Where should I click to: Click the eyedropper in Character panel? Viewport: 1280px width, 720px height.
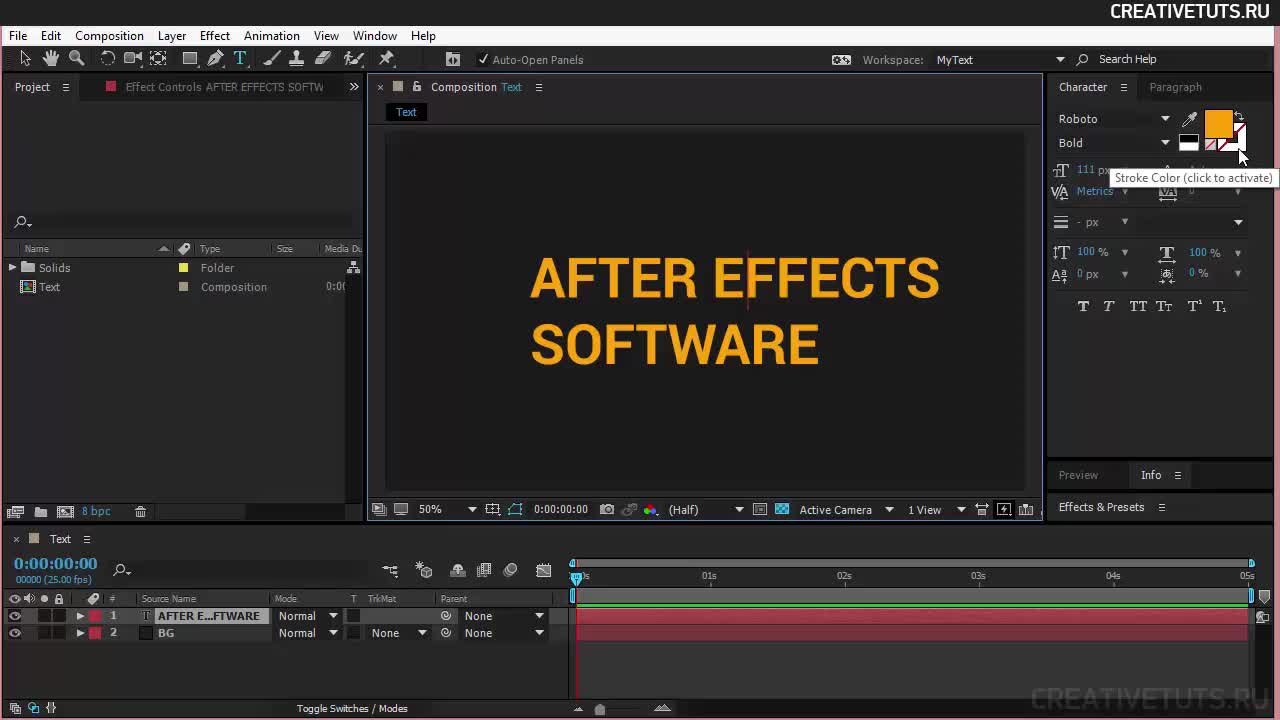(x=1189, y=119)
